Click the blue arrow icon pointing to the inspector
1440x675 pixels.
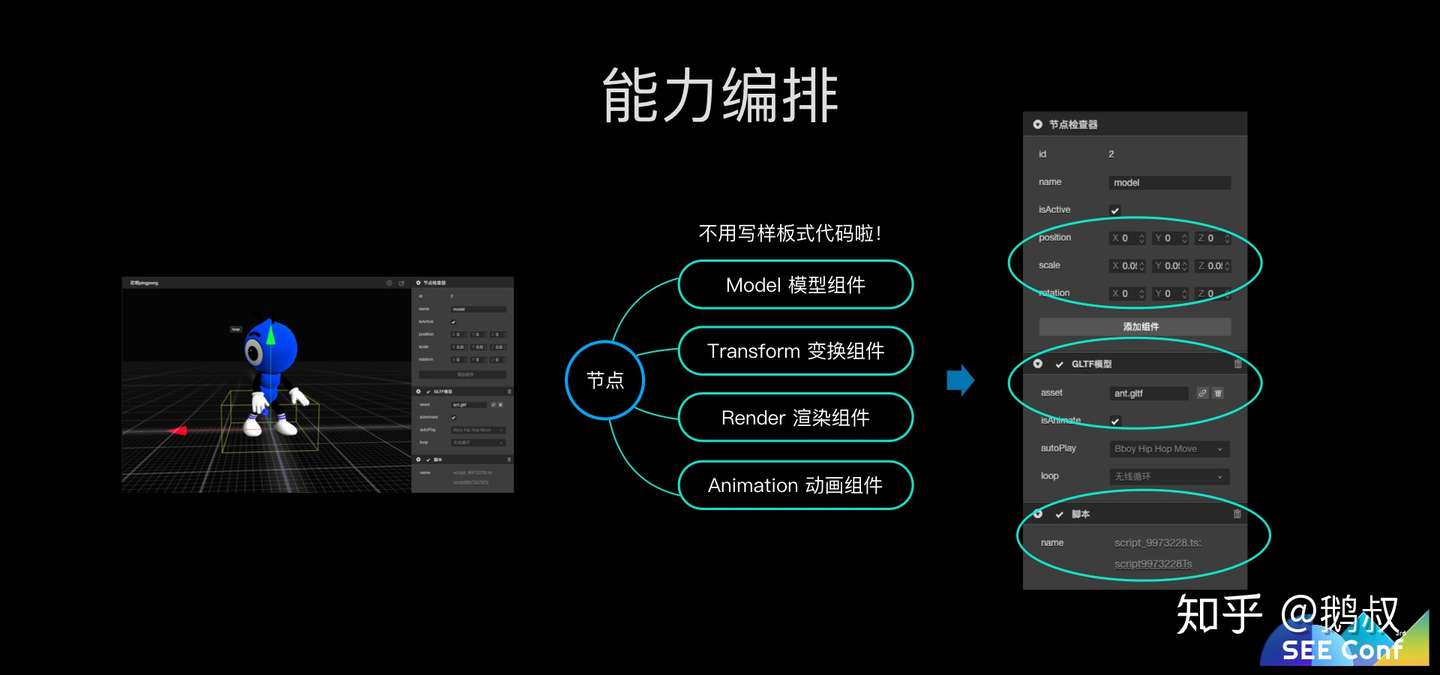coord(961,380)
